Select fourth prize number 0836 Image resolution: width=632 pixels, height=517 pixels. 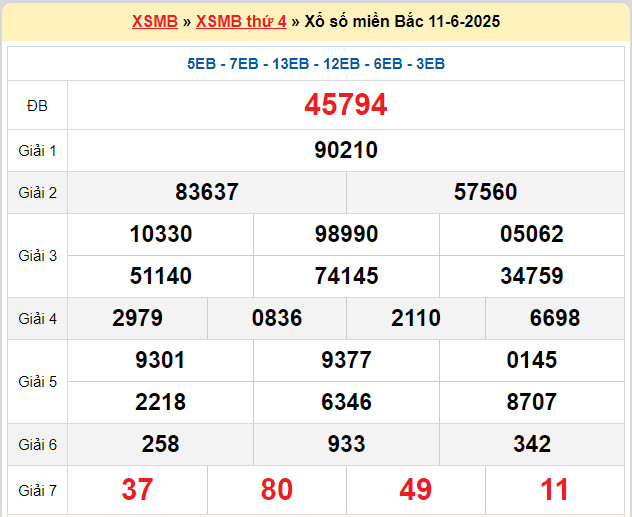[x=277, y=318]
